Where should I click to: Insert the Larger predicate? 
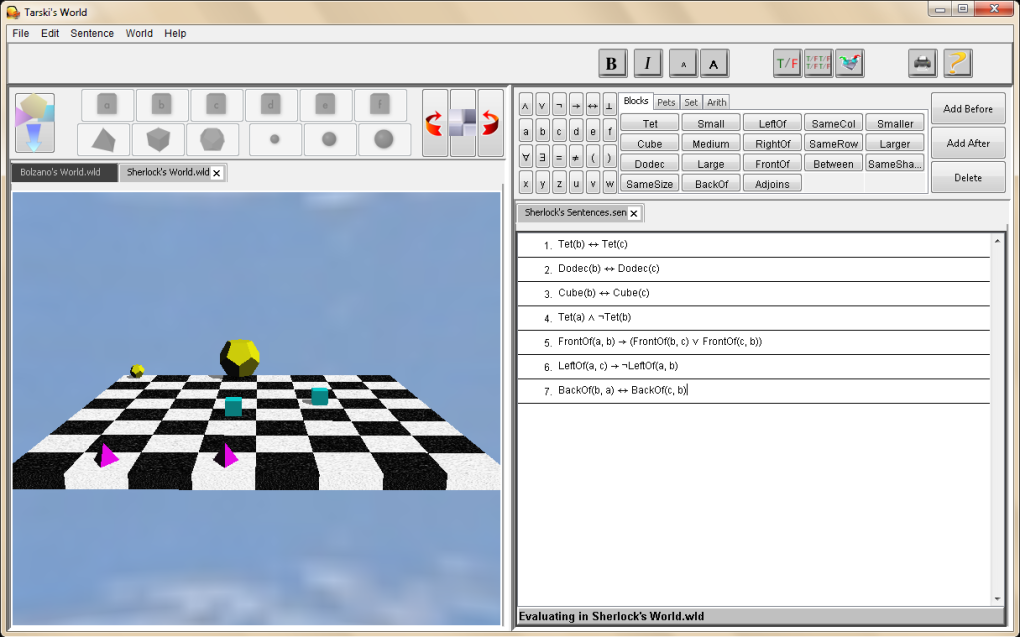click(x=894, y=144)
